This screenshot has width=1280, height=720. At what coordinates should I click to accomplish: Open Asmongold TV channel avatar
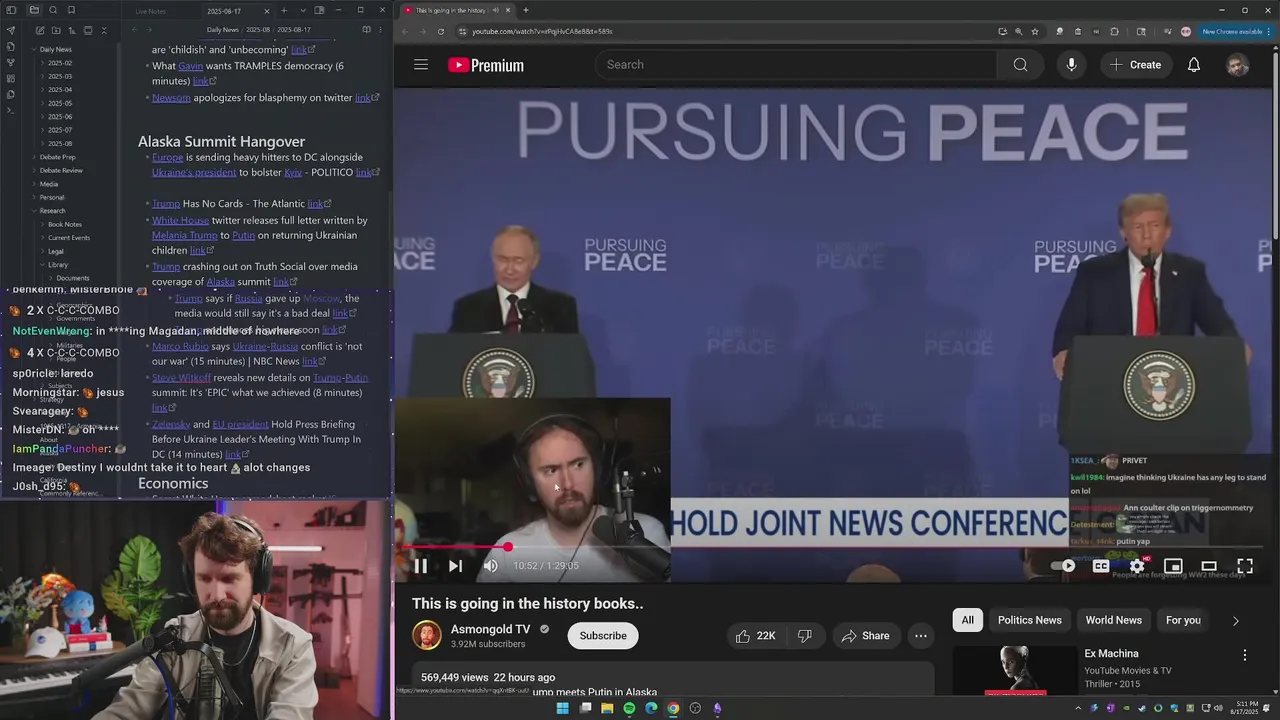(x=427, y=636)
